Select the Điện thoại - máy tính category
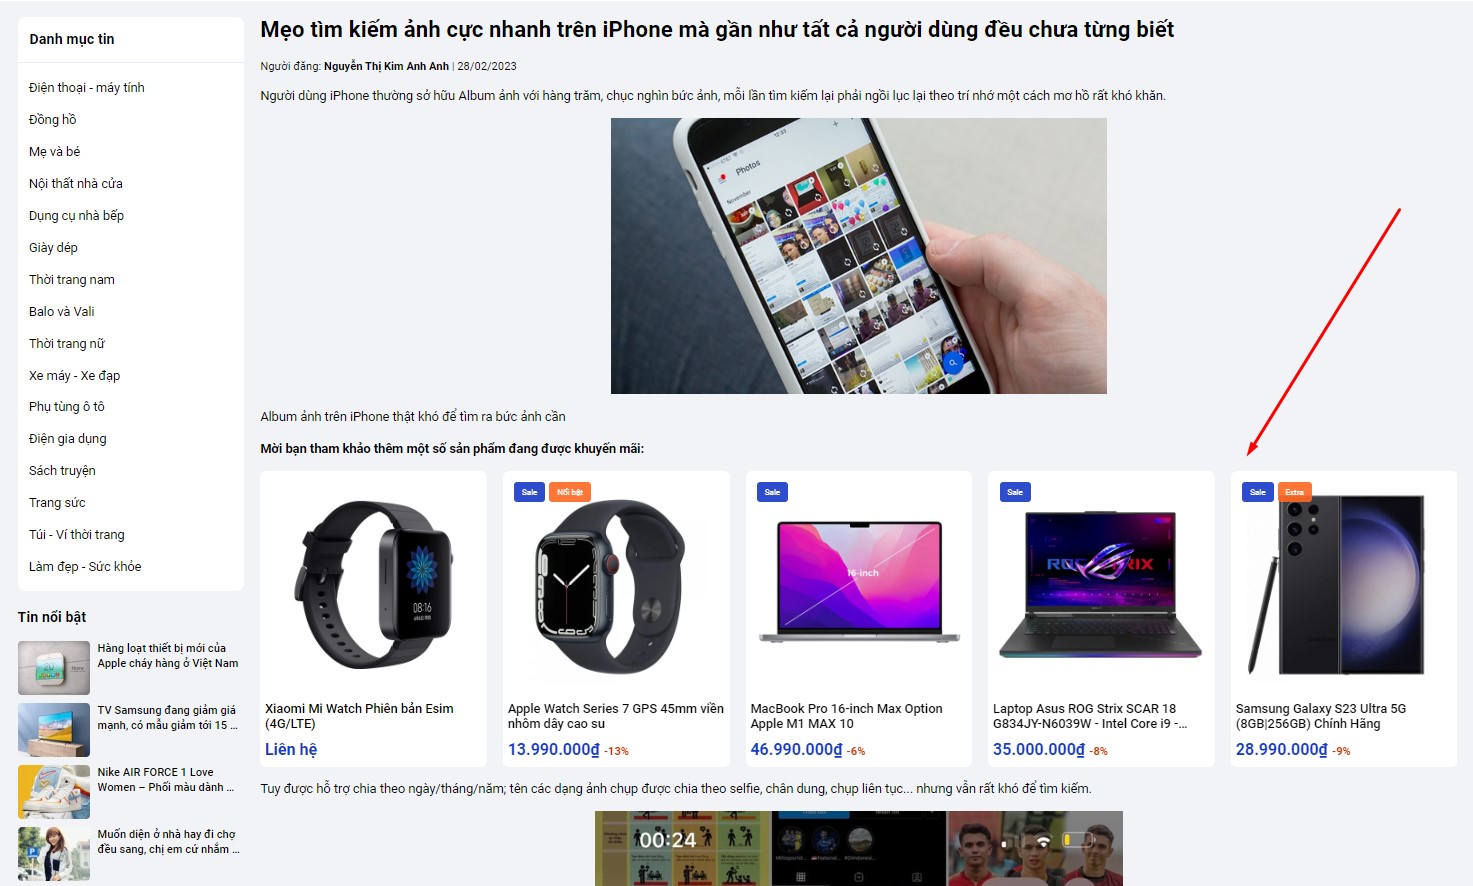Viewport: 1473px width, 886px height. coord(87,88)
